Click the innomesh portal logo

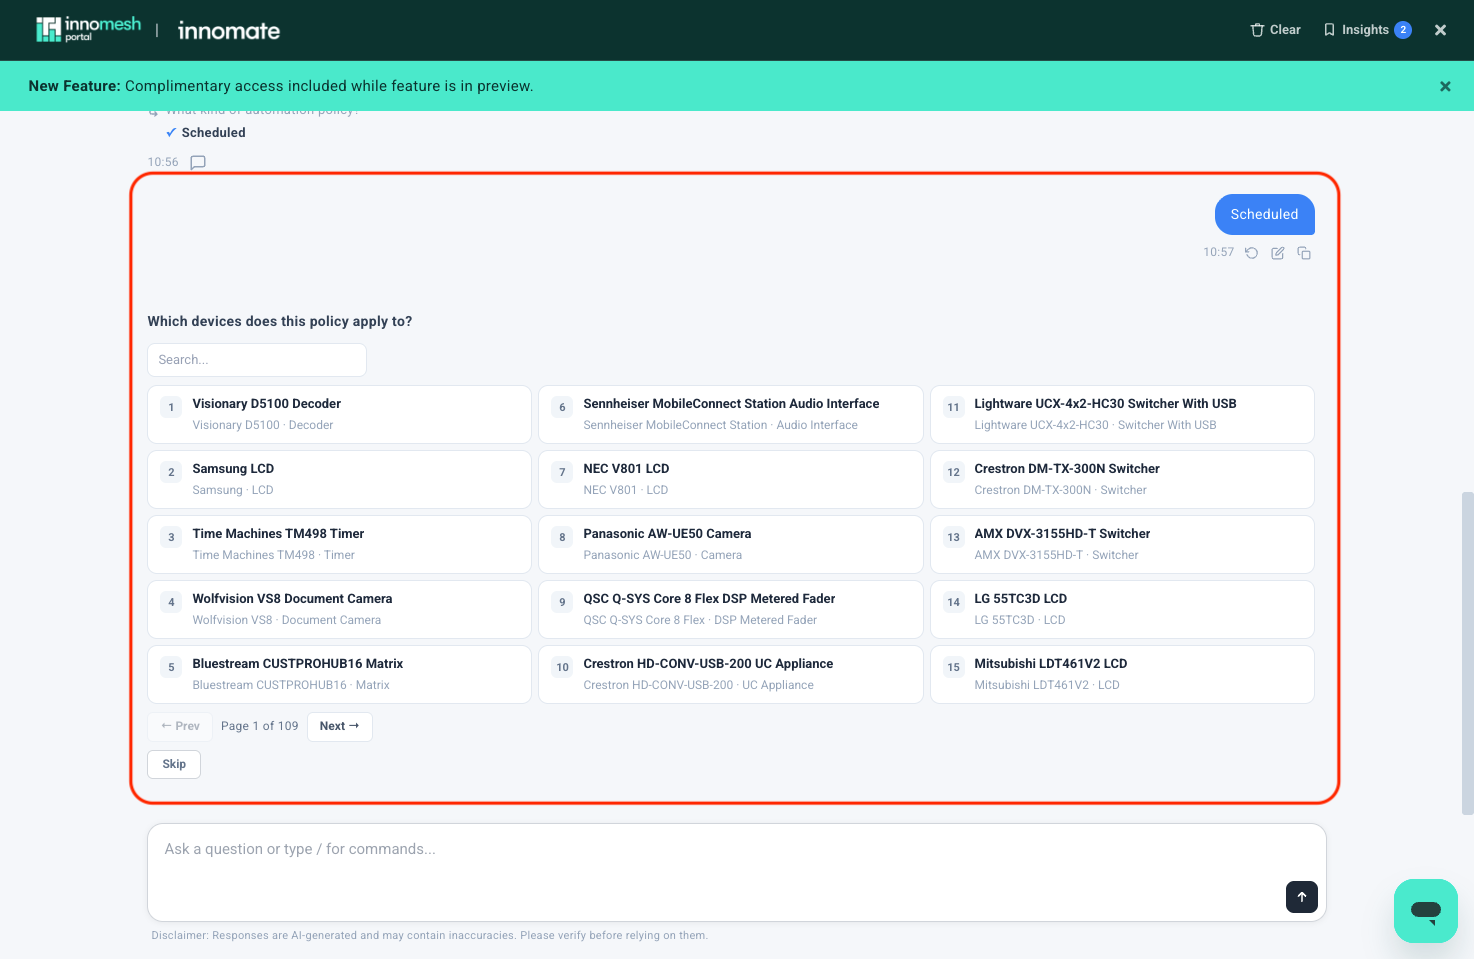point(88,30)
